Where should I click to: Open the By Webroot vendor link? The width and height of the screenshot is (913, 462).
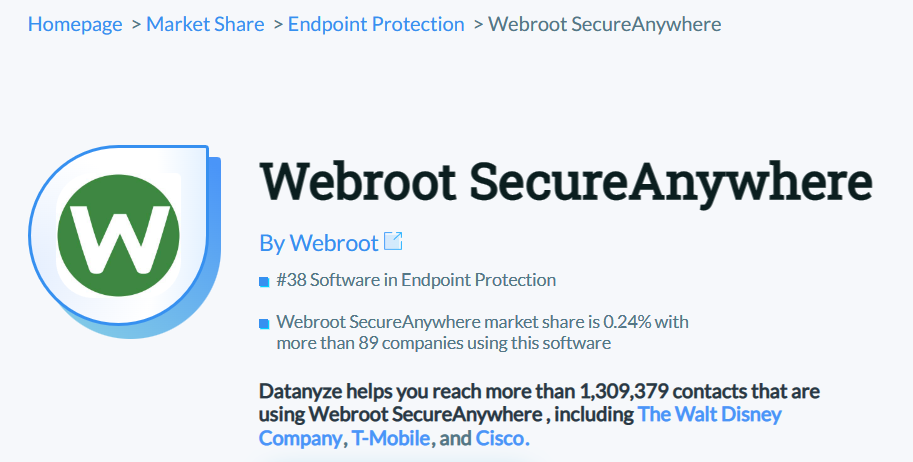coord(319,242)
